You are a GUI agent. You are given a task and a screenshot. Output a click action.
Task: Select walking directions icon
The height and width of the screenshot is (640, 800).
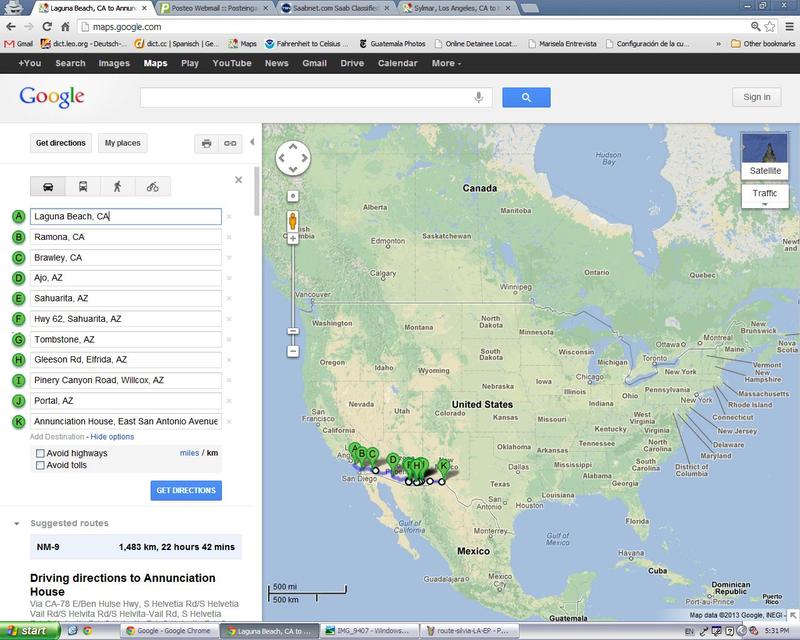pos(117,187)
